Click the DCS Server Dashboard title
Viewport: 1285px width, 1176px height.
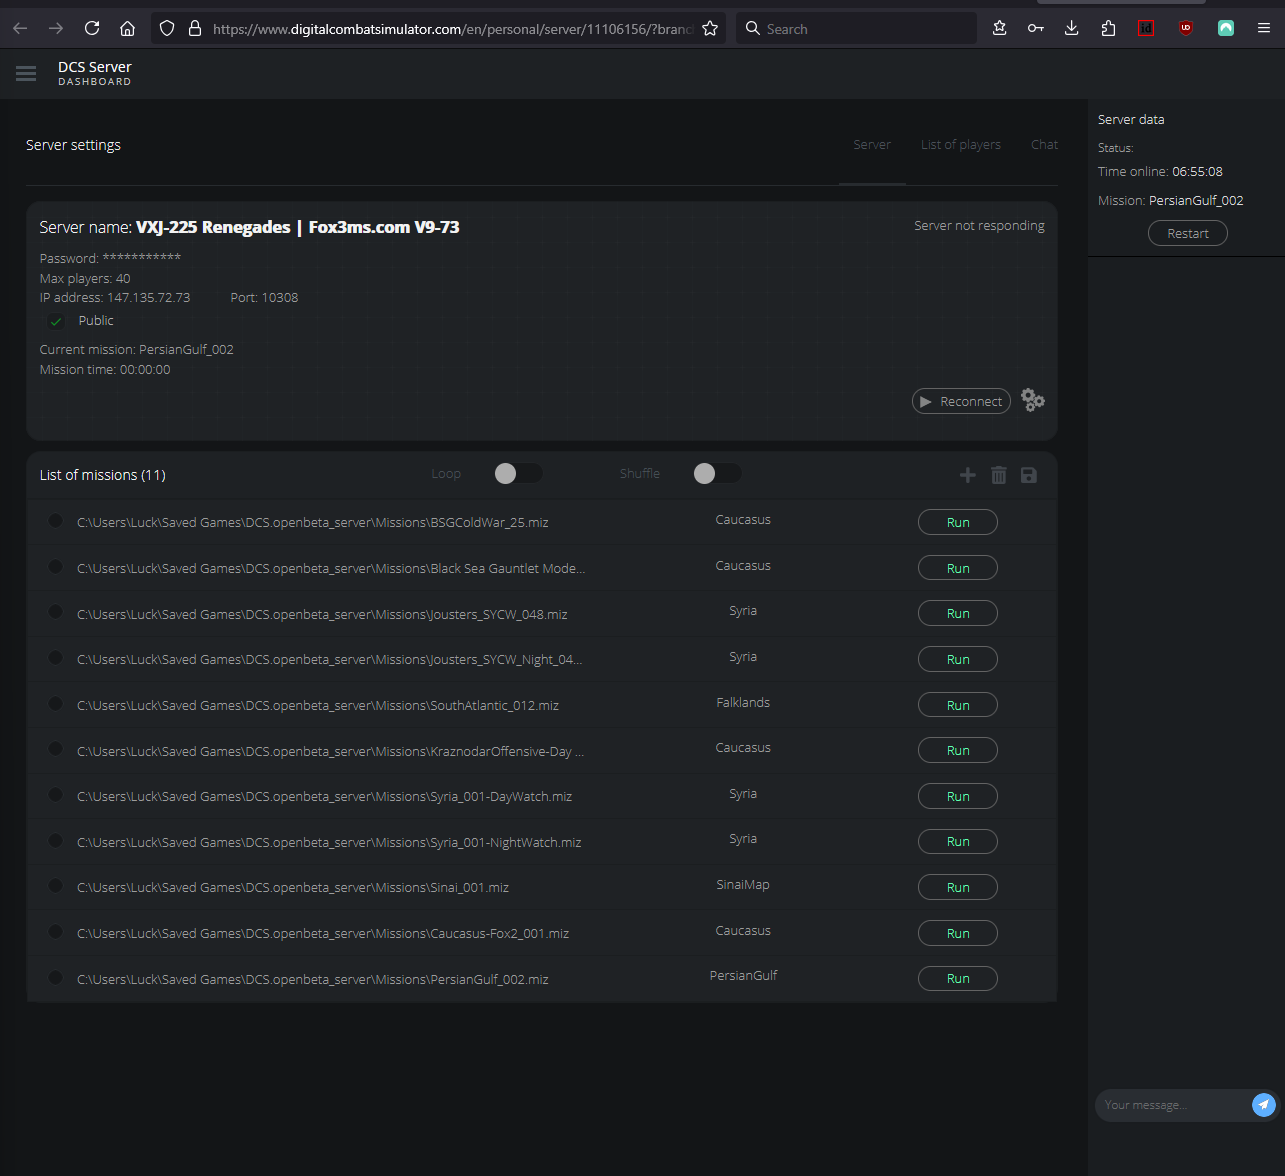click(x=95, y=73)
